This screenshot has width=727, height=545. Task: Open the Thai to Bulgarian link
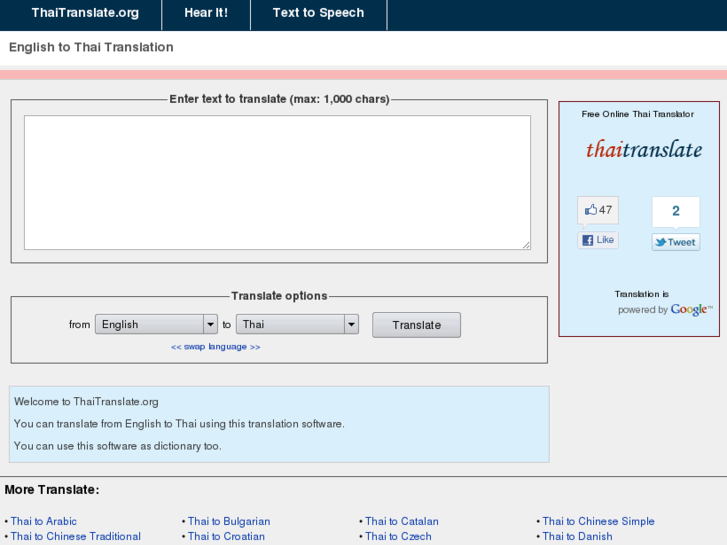pyautogui.click(x=229, y=521)
